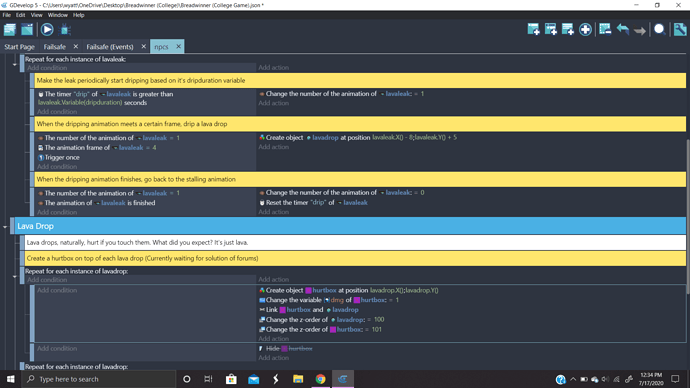Open the View menu
Viewport: 690px width, 388px height.
(x=36, y=15)
